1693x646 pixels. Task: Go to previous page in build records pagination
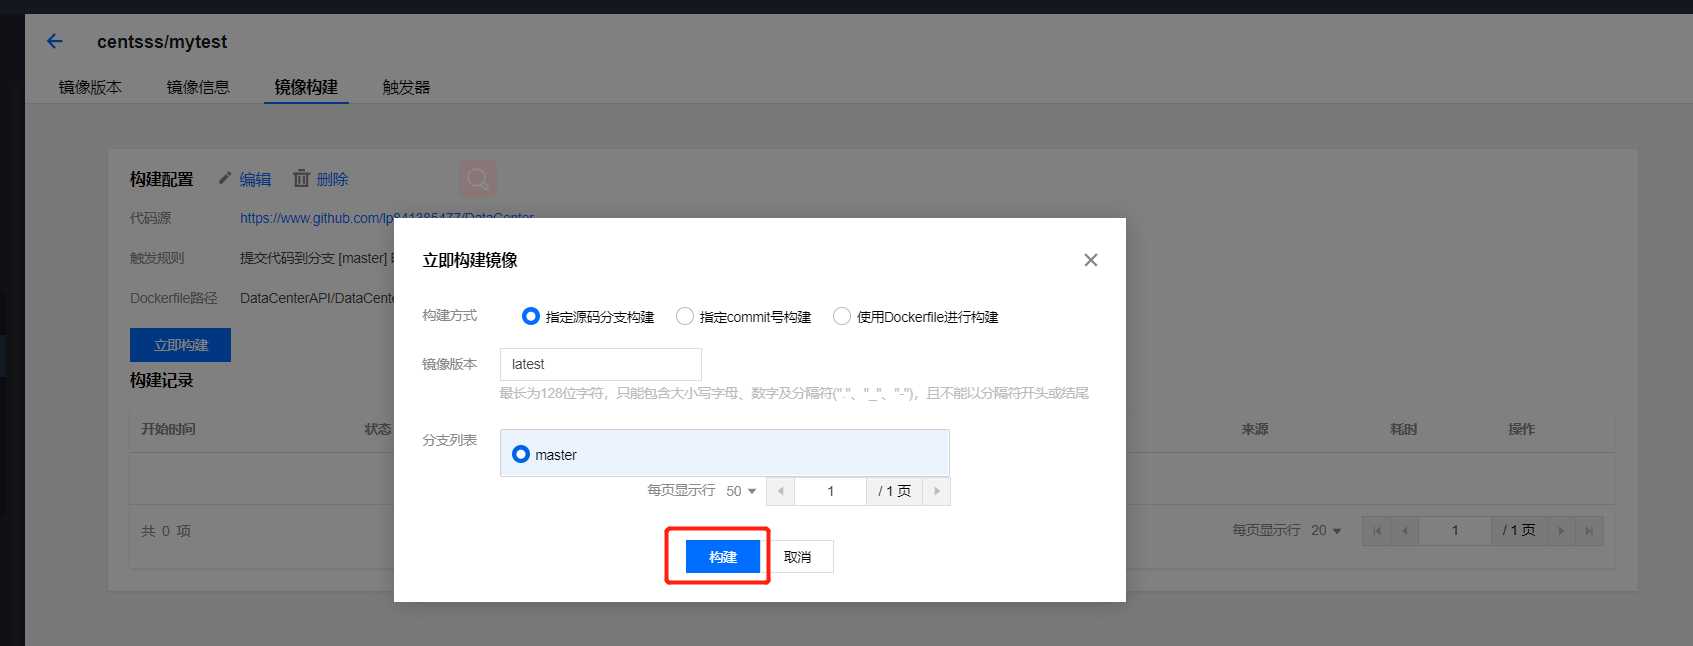1405,531
